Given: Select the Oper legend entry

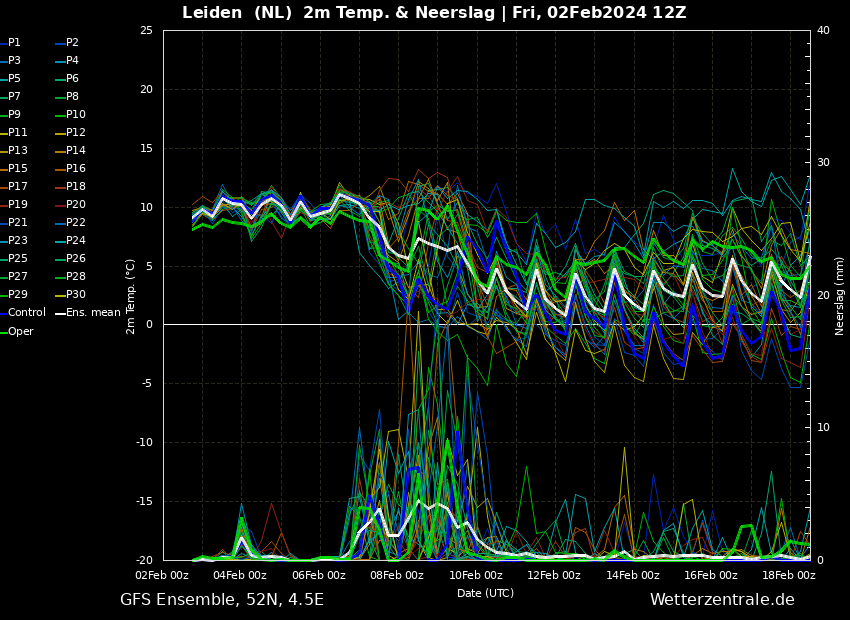Looking at the screenshot, I should (21, 331).
